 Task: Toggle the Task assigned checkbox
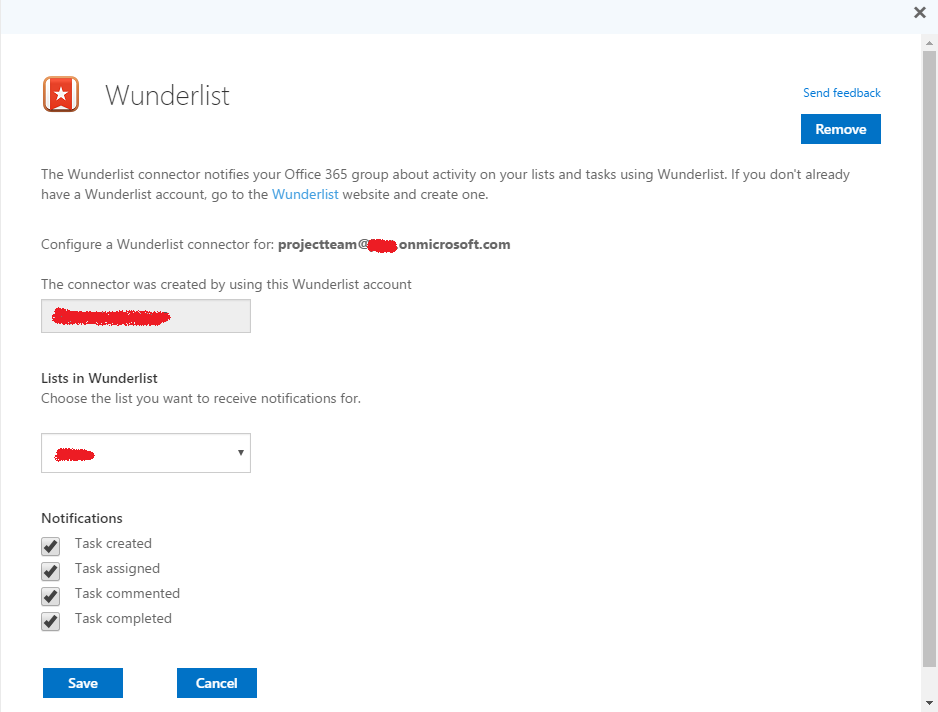coord(50,571)
